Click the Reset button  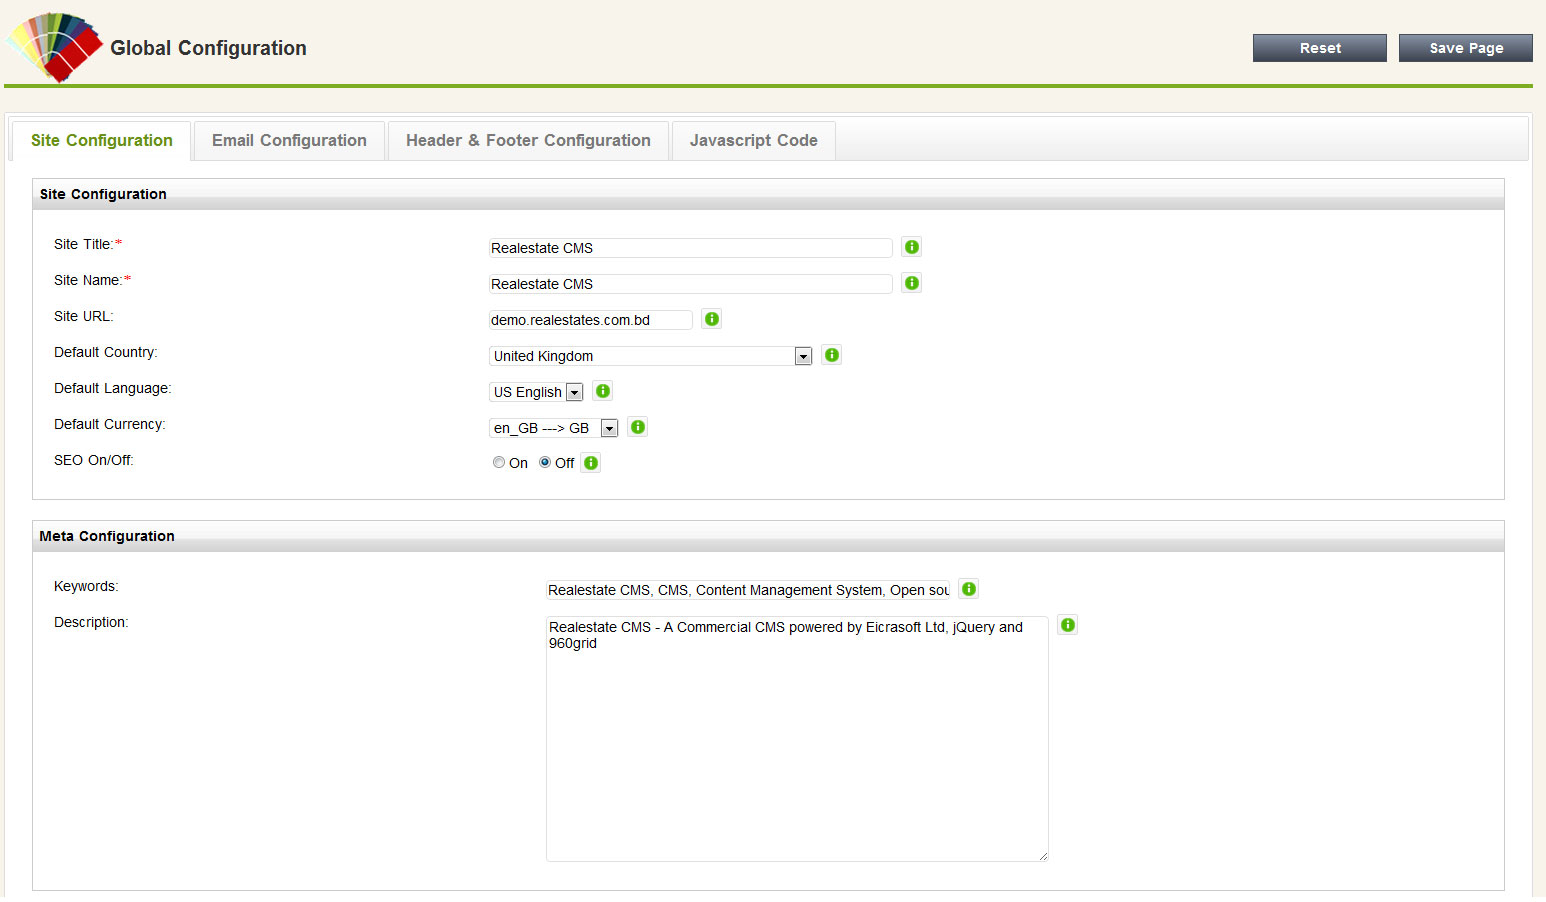(x=1319, y=48)
